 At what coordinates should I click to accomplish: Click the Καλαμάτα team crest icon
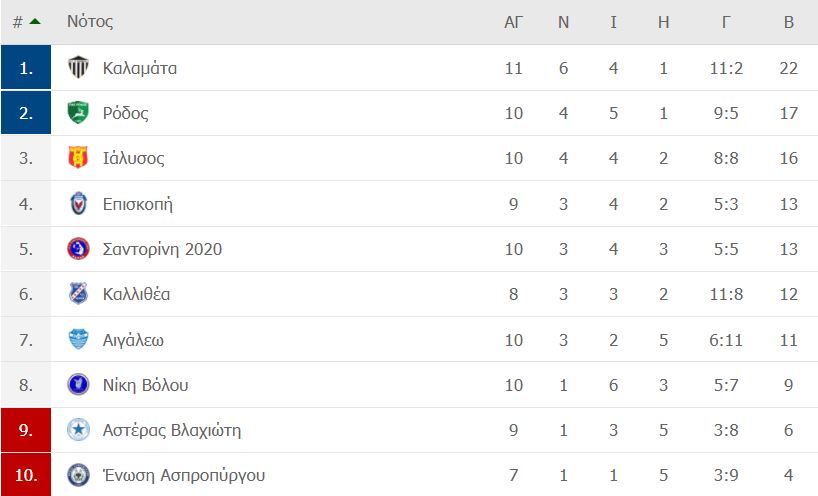(78, 68)
